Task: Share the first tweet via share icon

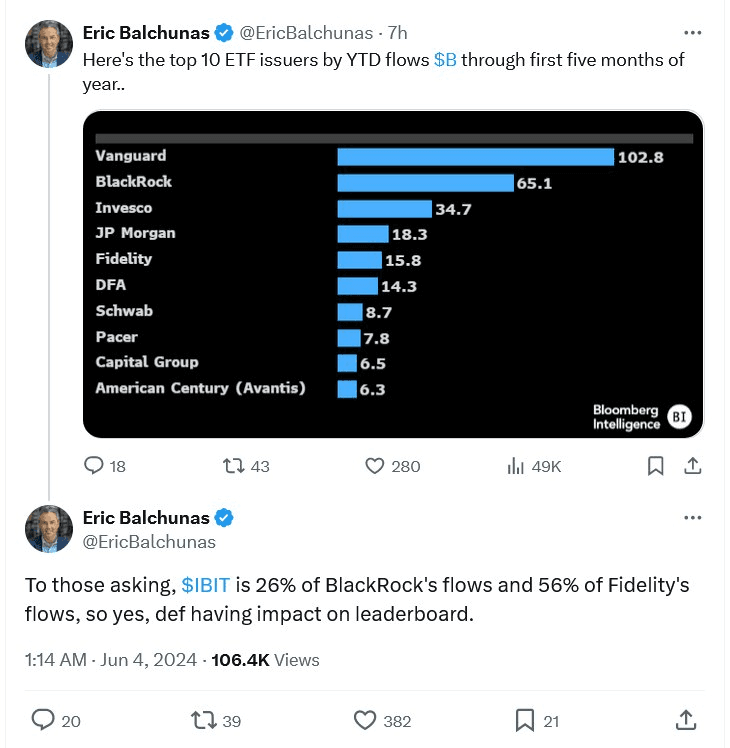Action: [x=692, y=466]
